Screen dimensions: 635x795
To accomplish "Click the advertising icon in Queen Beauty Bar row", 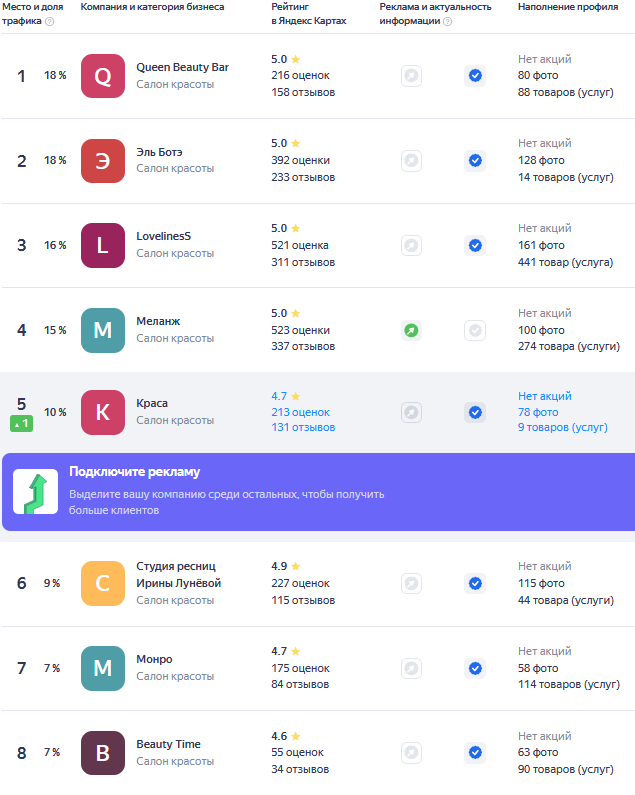I will [x=411, y=76].
